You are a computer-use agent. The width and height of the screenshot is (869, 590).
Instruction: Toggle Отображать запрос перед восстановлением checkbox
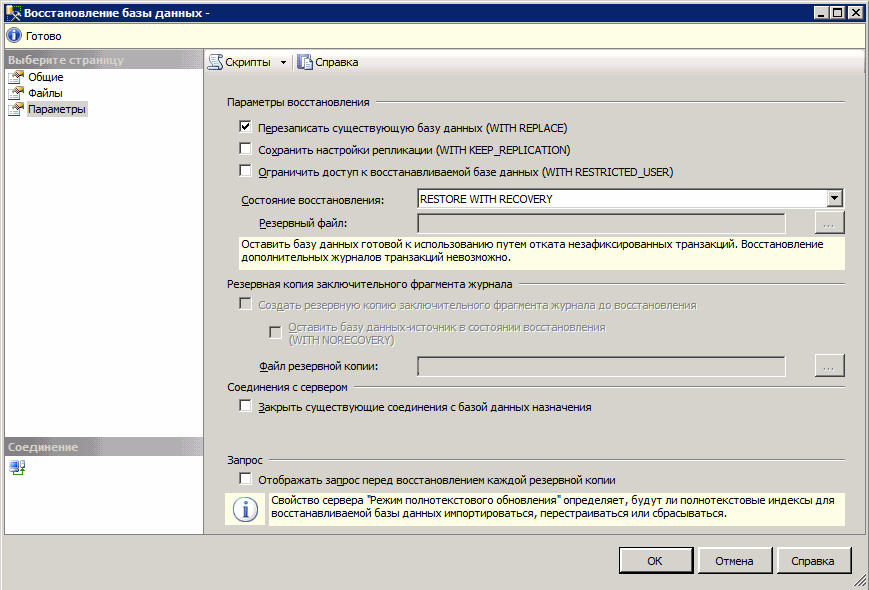click(245, 479)
